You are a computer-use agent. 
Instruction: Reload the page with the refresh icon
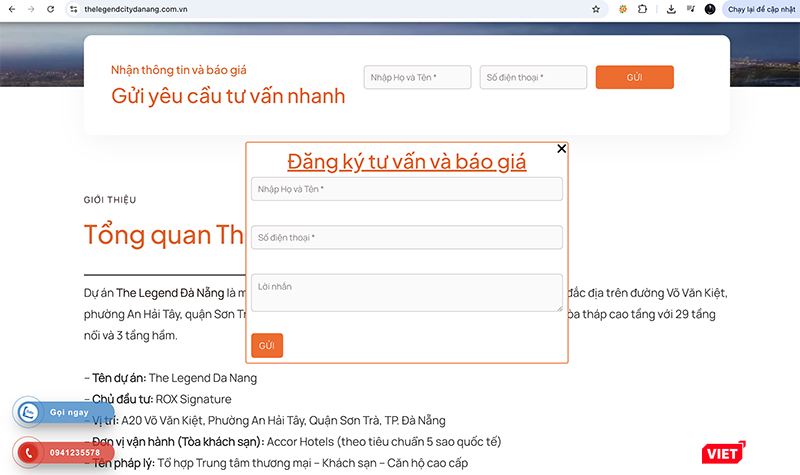(52, 9)
